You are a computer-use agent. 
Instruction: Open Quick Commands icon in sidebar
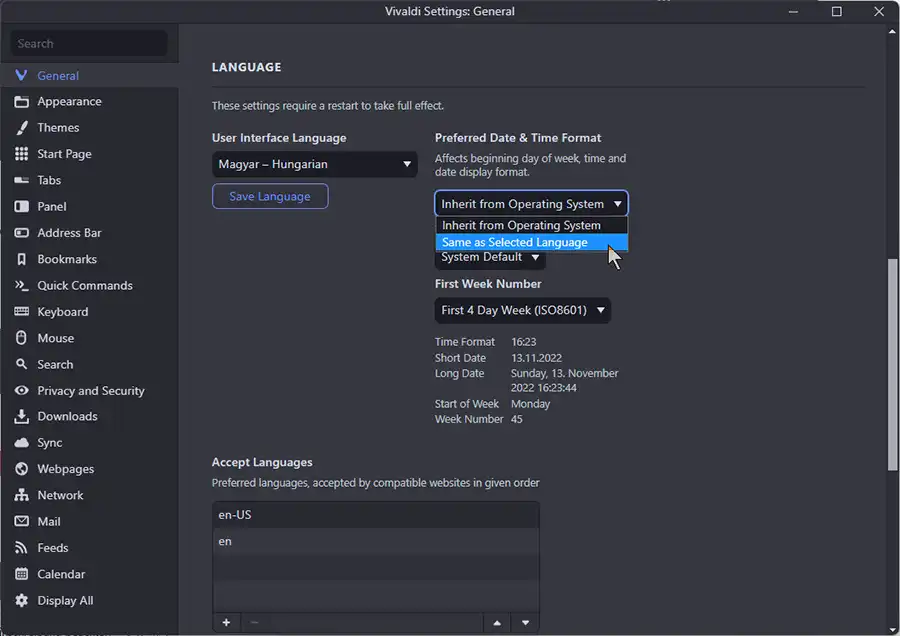click(21, 285)
